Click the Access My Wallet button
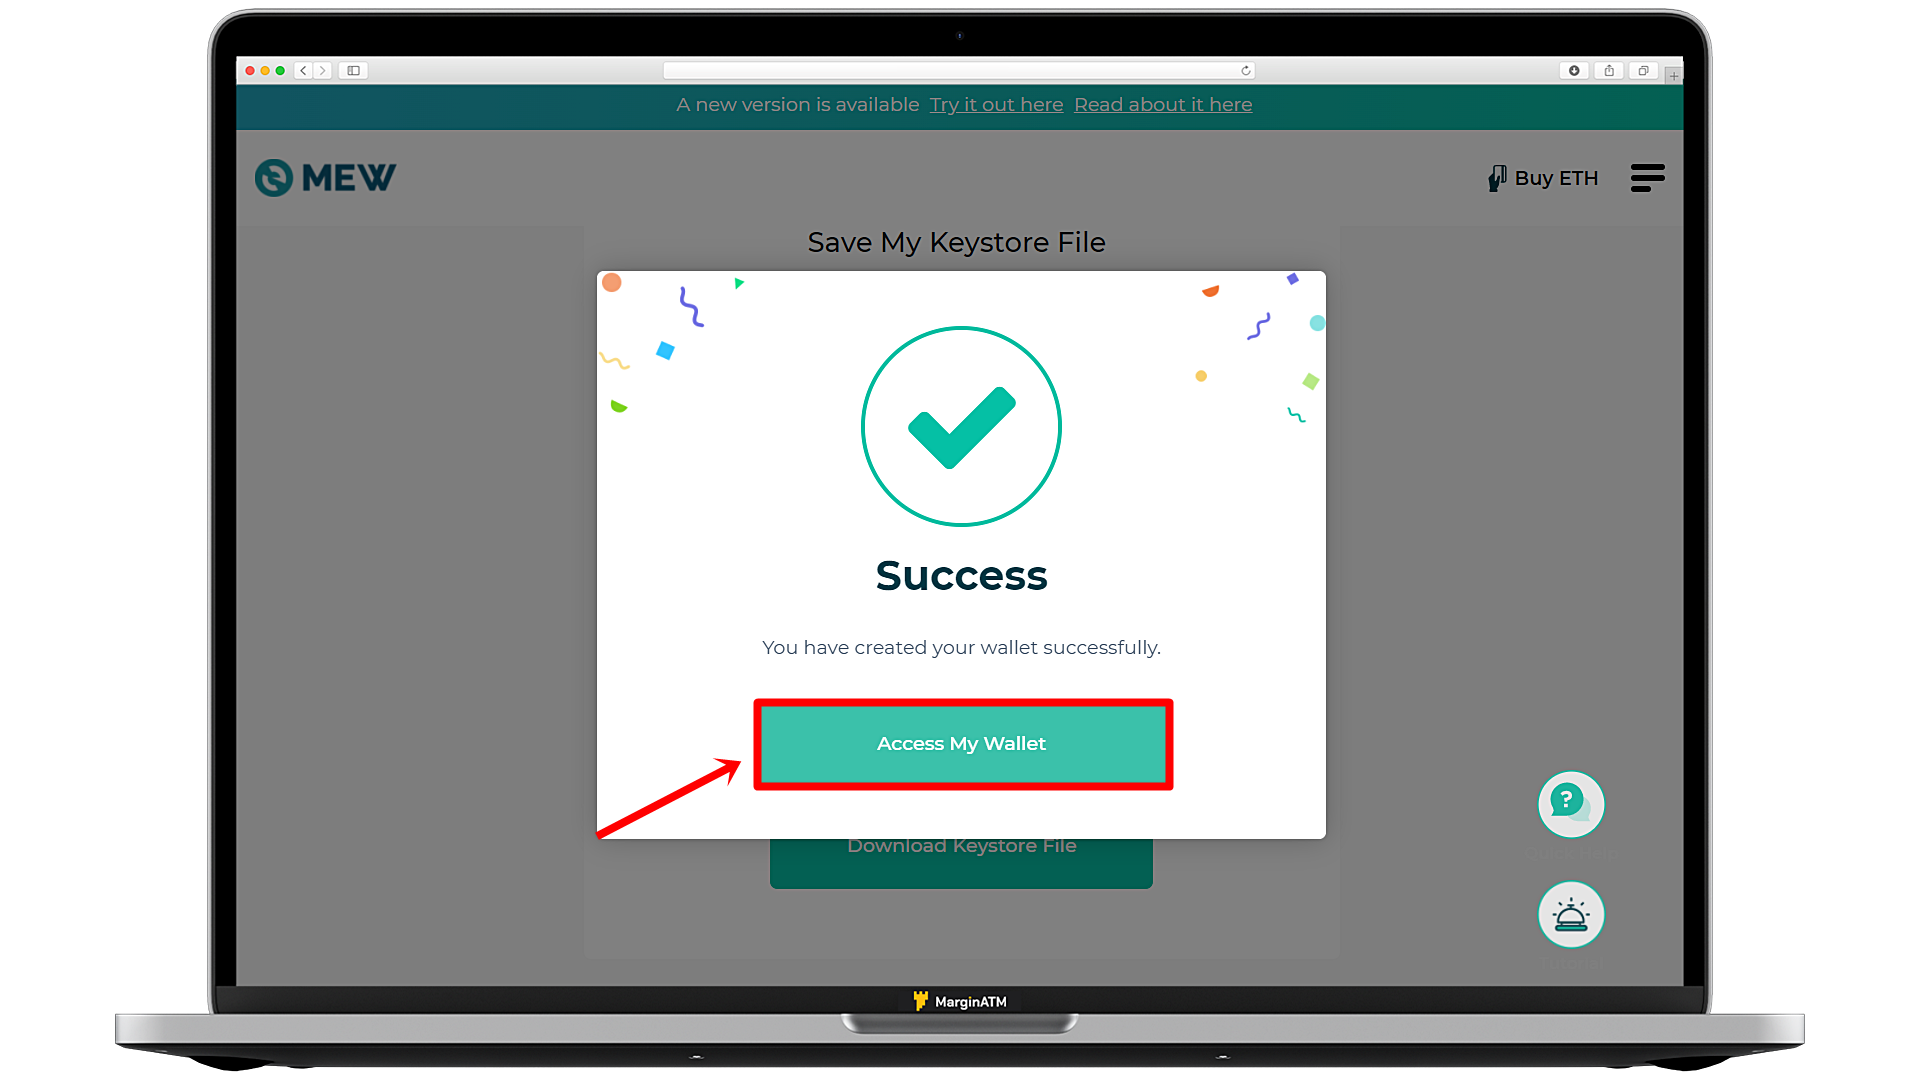The height and width of the screenshot is (1080, 1920). point(961,742)
